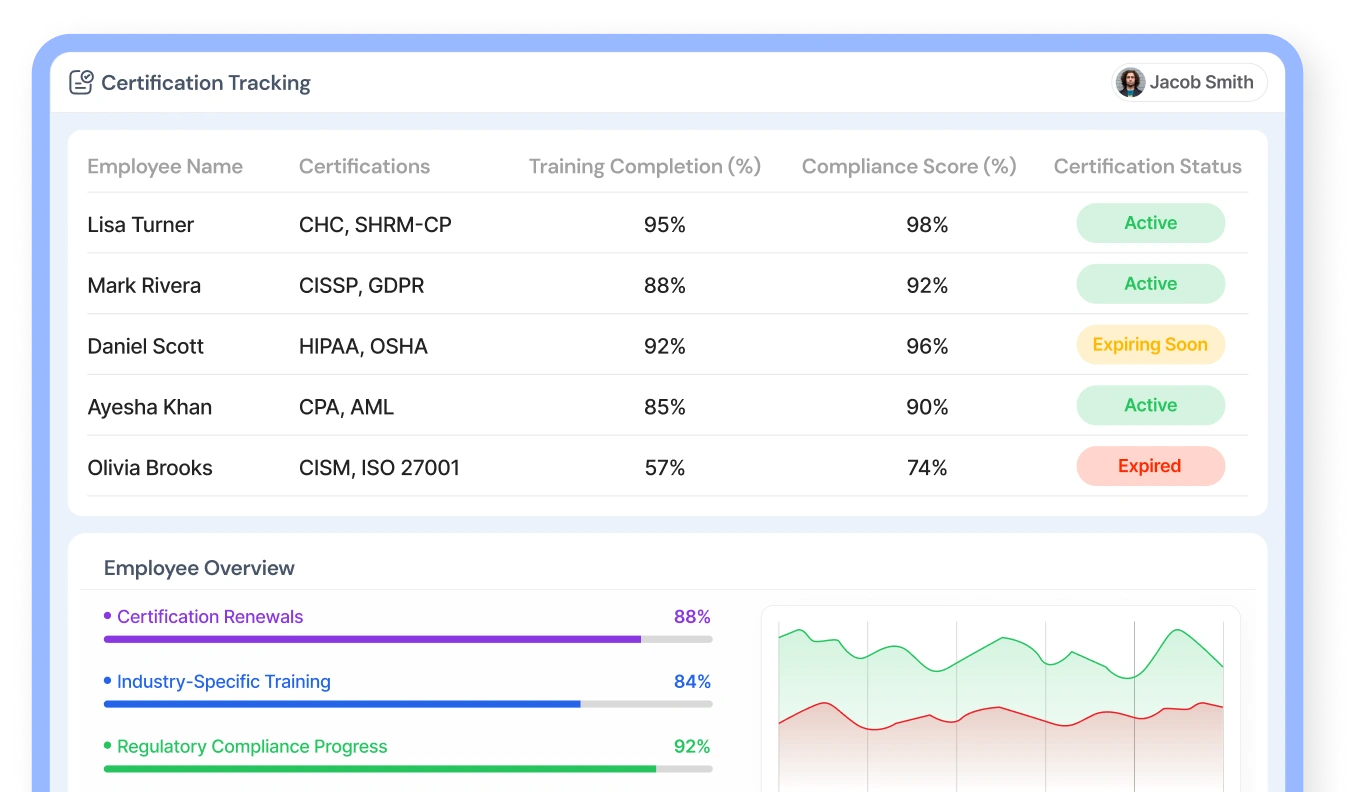Screen dimensions: 1359x792
Task: Click the Industry-Specific Training label
Action: (224, 682)
